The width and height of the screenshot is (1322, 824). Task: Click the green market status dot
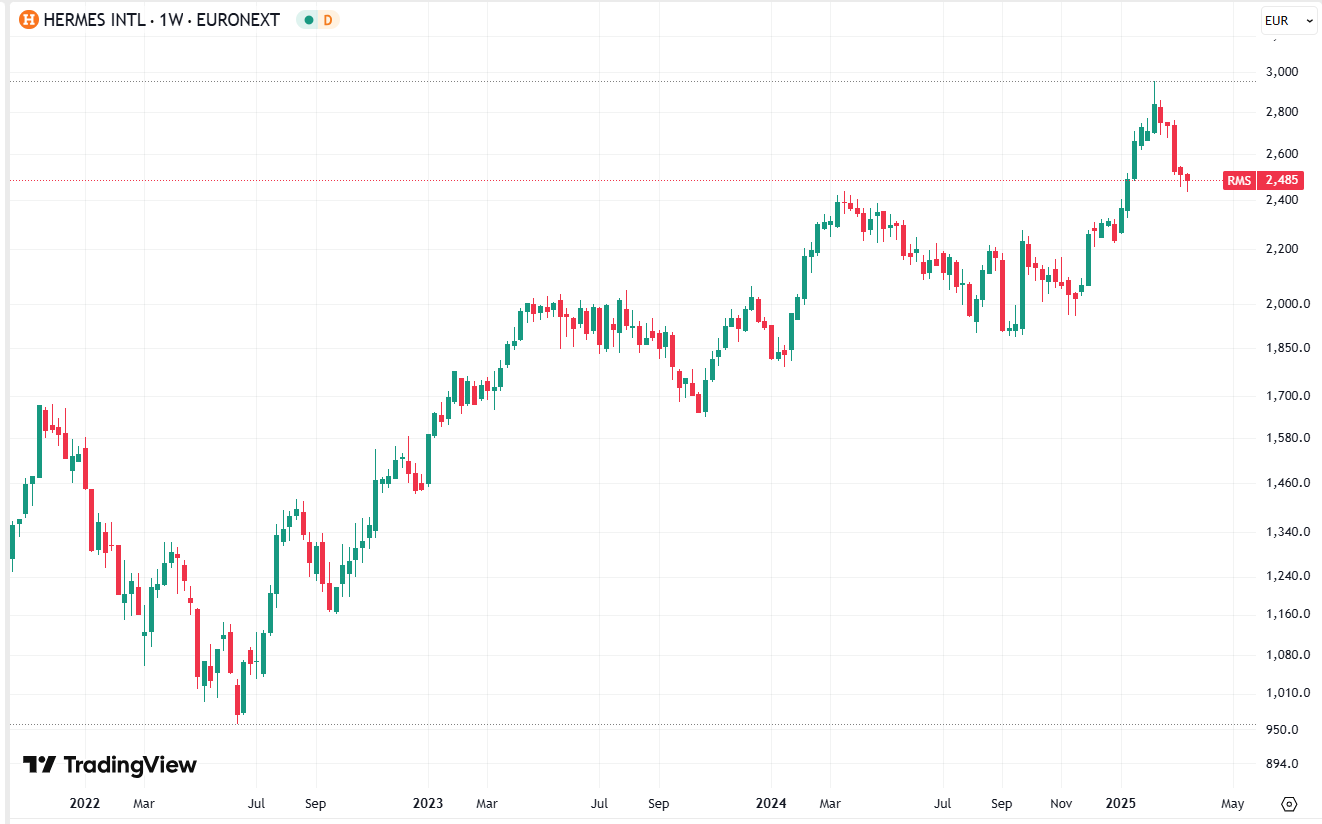pos(308,20)
